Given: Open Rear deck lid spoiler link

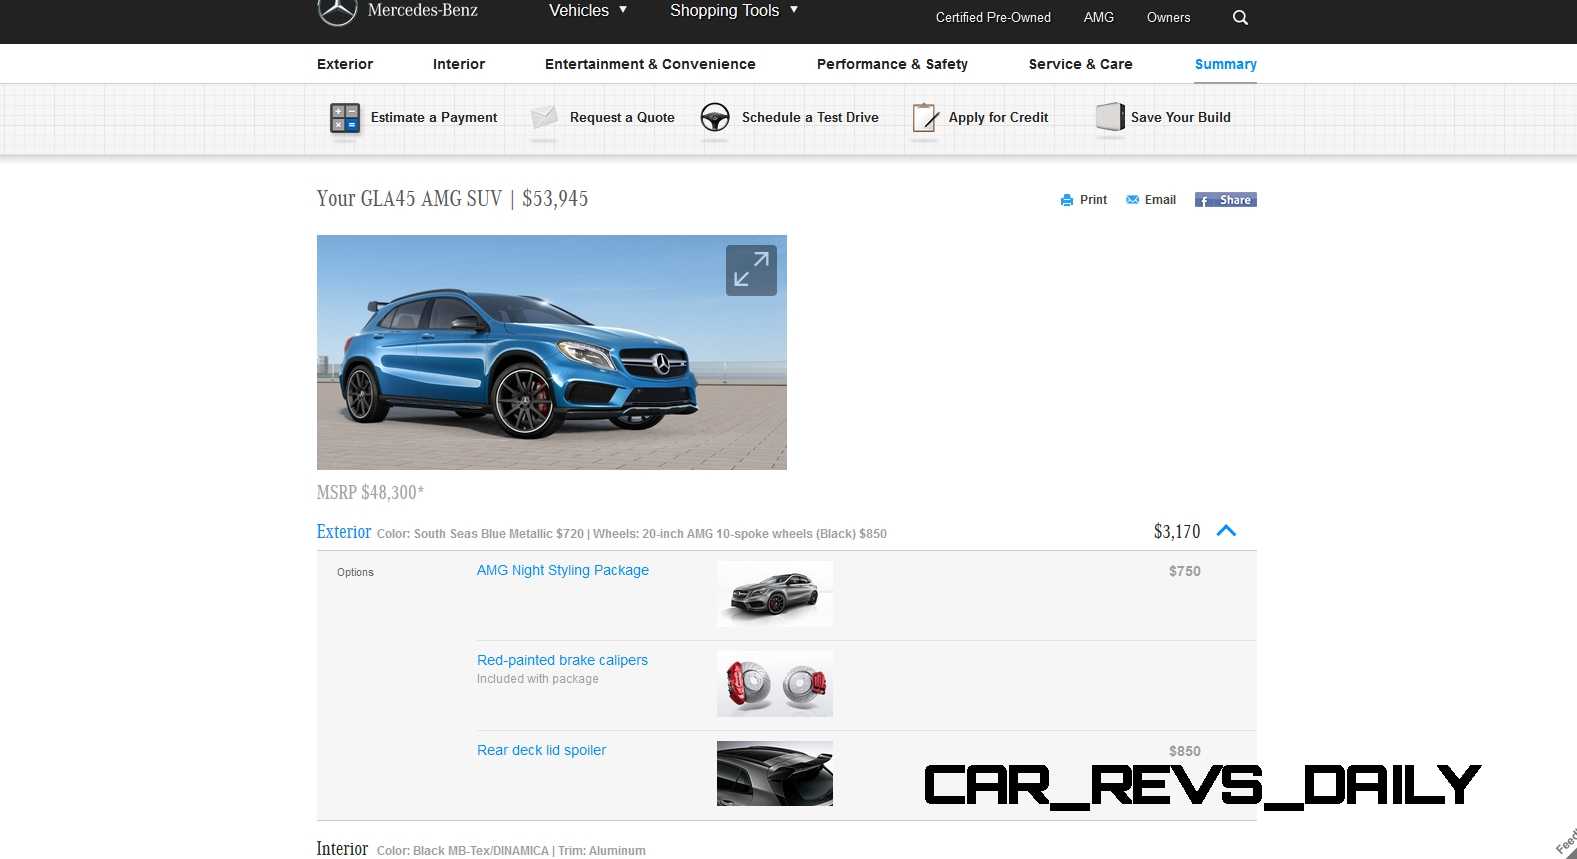Looking at the screenshot, I should point(541,750).
